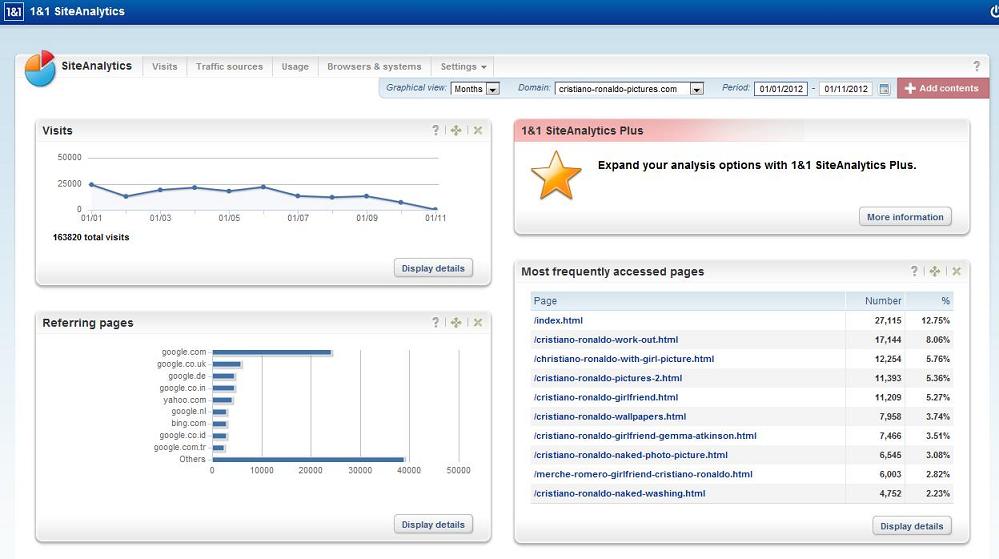
Task: Click More information for SiteAnalytics Plus
Action: pos(905,217)
